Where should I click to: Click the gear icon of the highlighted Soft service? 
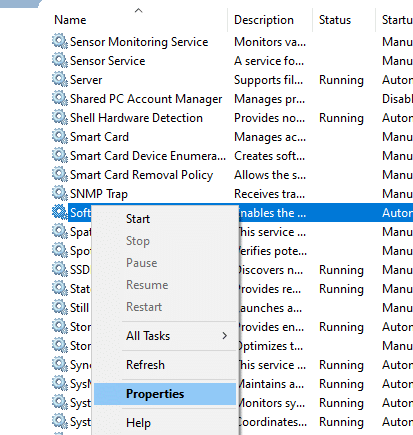[x=60, y=213]
